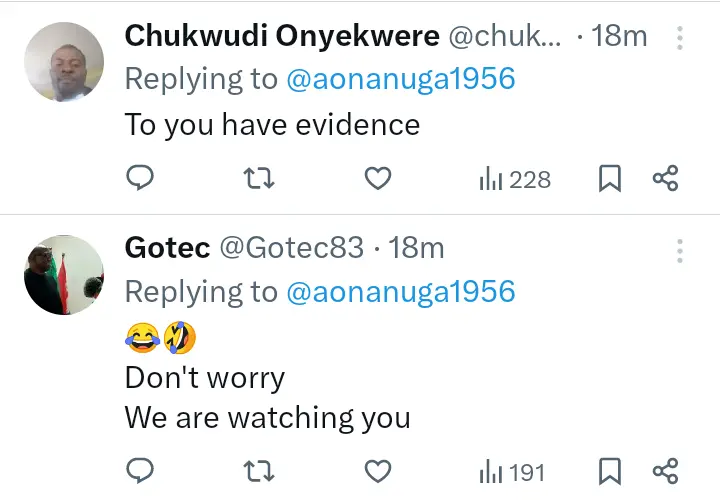
Task: Open more options on Gotec's tweet
Action: point(680,250)
